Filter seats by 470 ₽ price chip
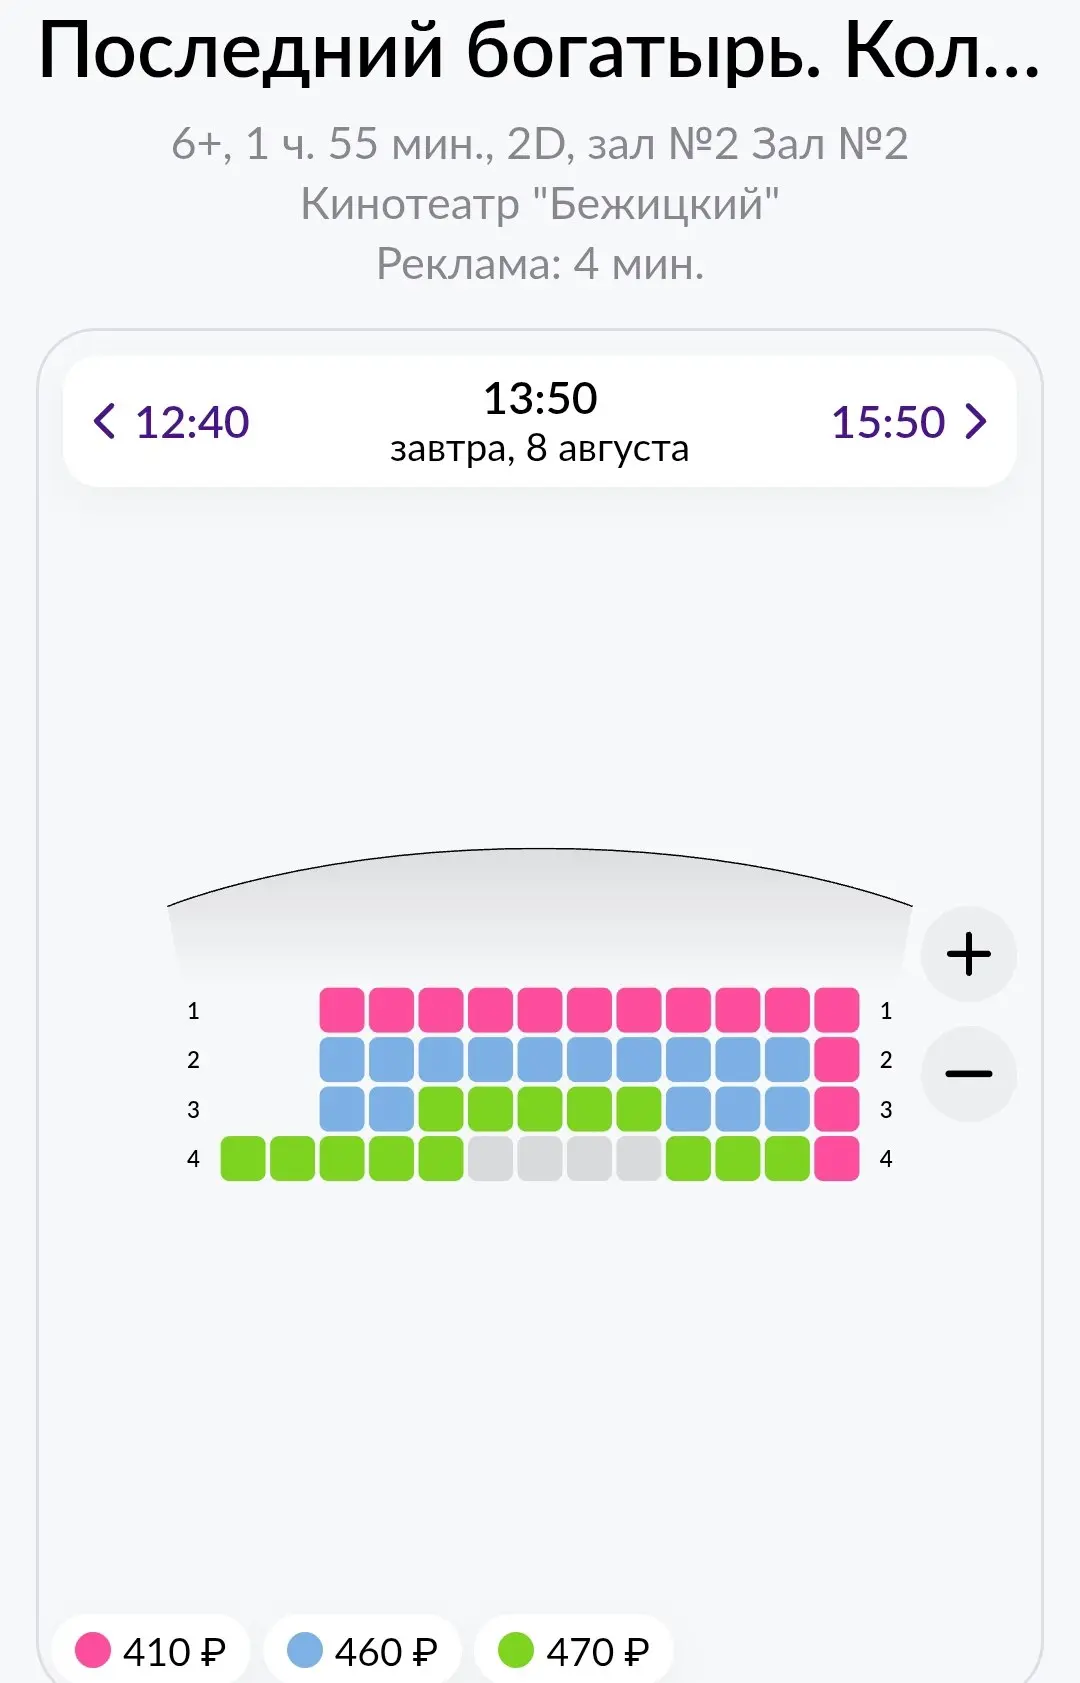 tap(574, 1650)
